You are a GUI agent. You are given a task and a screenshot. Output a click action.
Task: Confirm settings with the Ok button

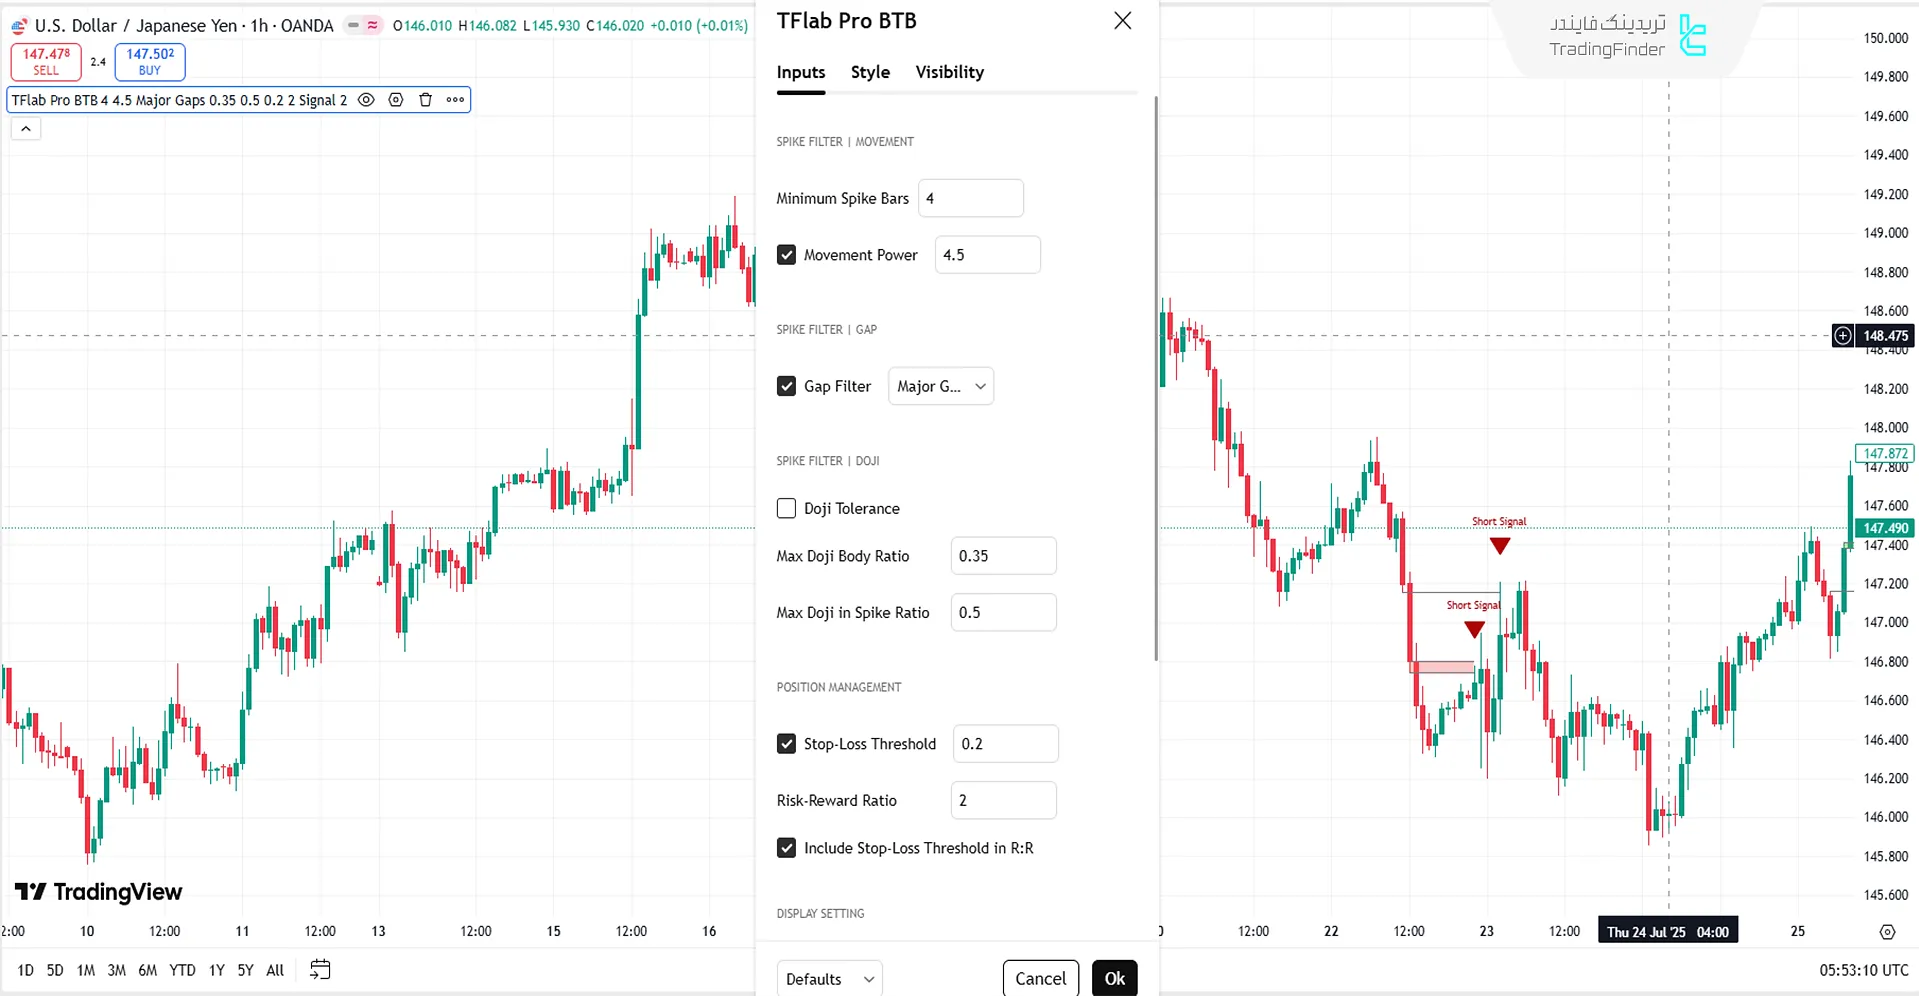click(x=1114, y=978)
